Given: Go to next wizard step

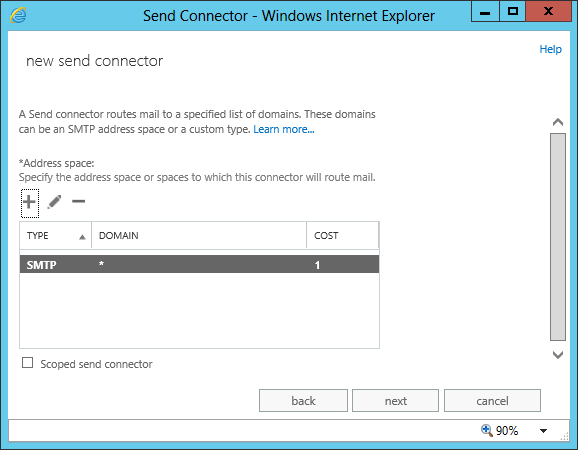Looking at the screenshot, I should 396,401.
